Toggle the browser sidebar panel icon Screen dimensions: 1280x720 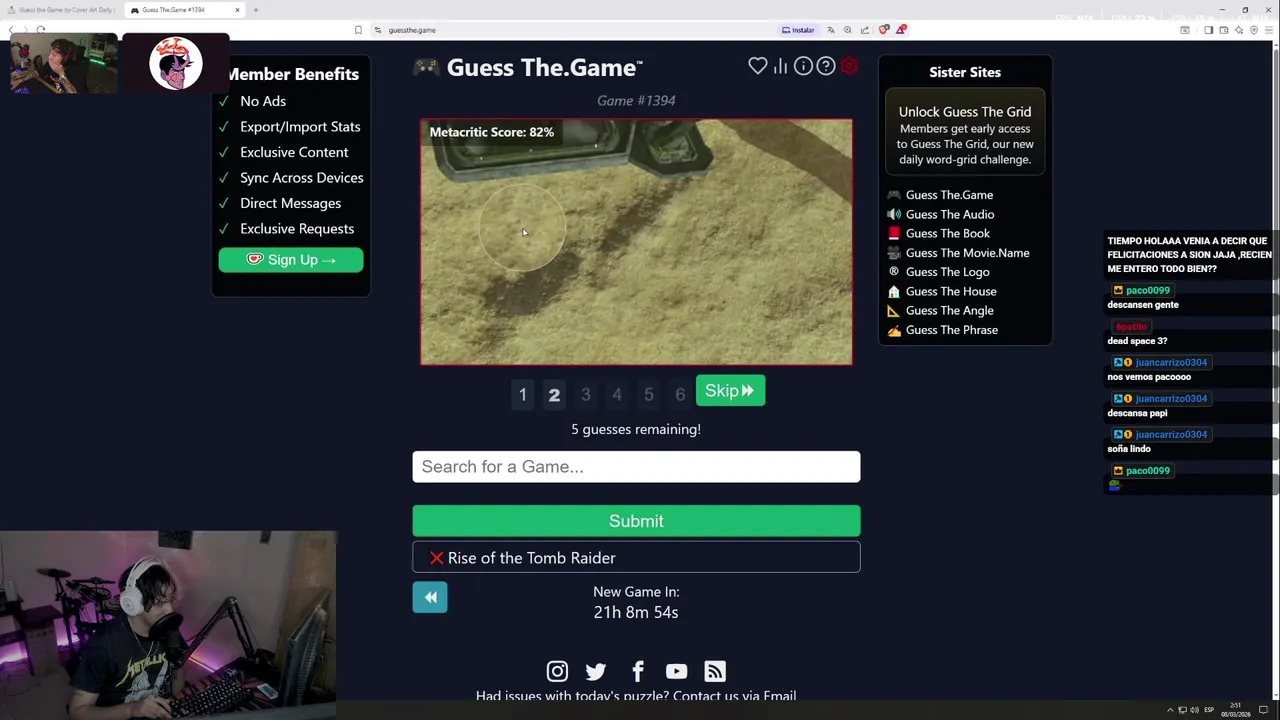coord(1208,30)
